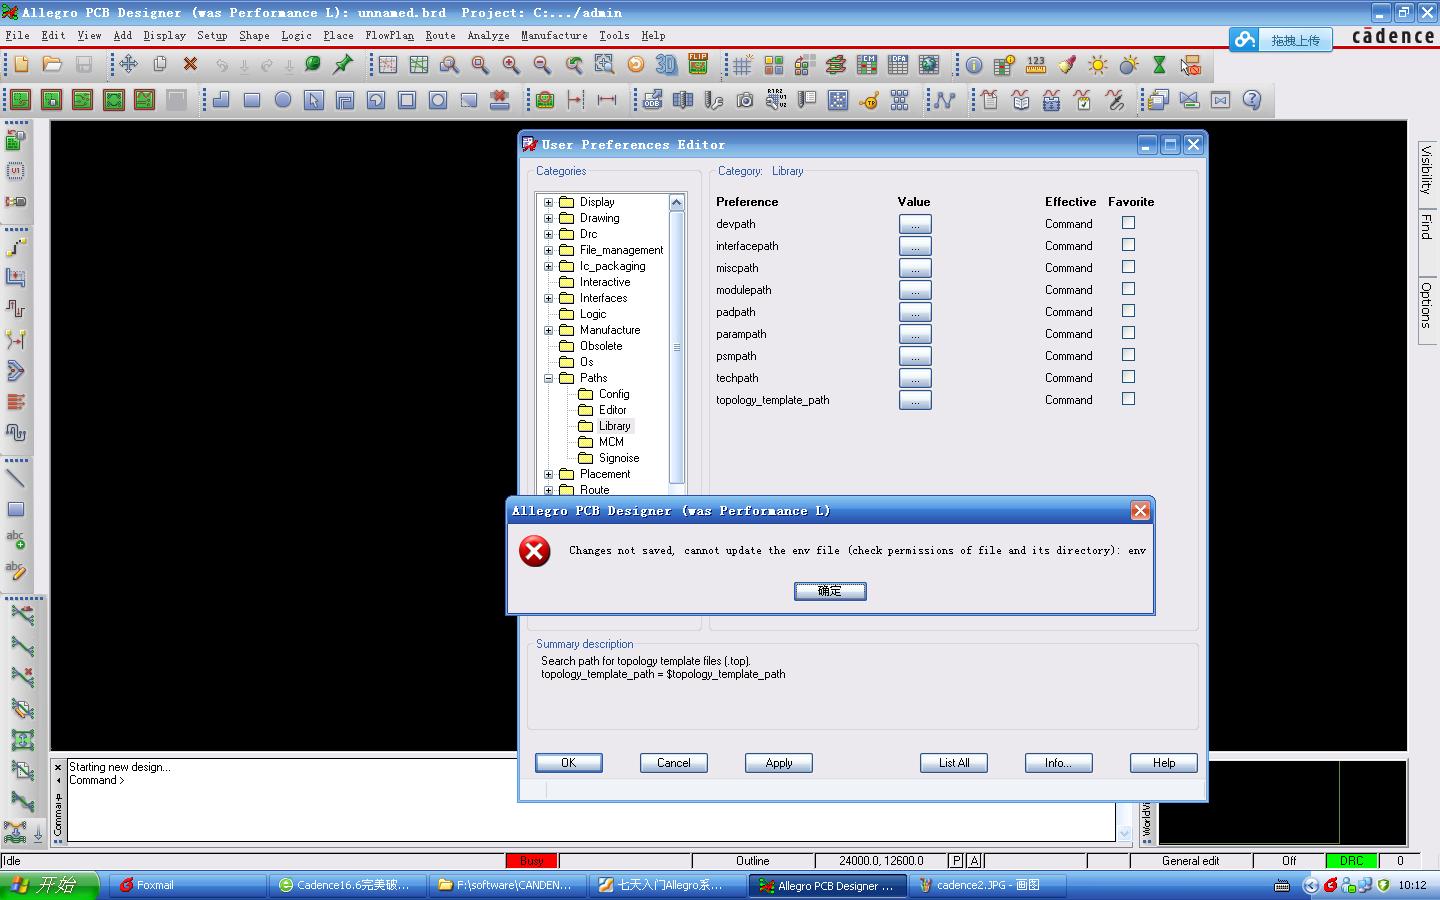Select the Move tool (four-arrow icon)
The image size is (1440, 900).
pyautogui.click(x=129, y=64)
